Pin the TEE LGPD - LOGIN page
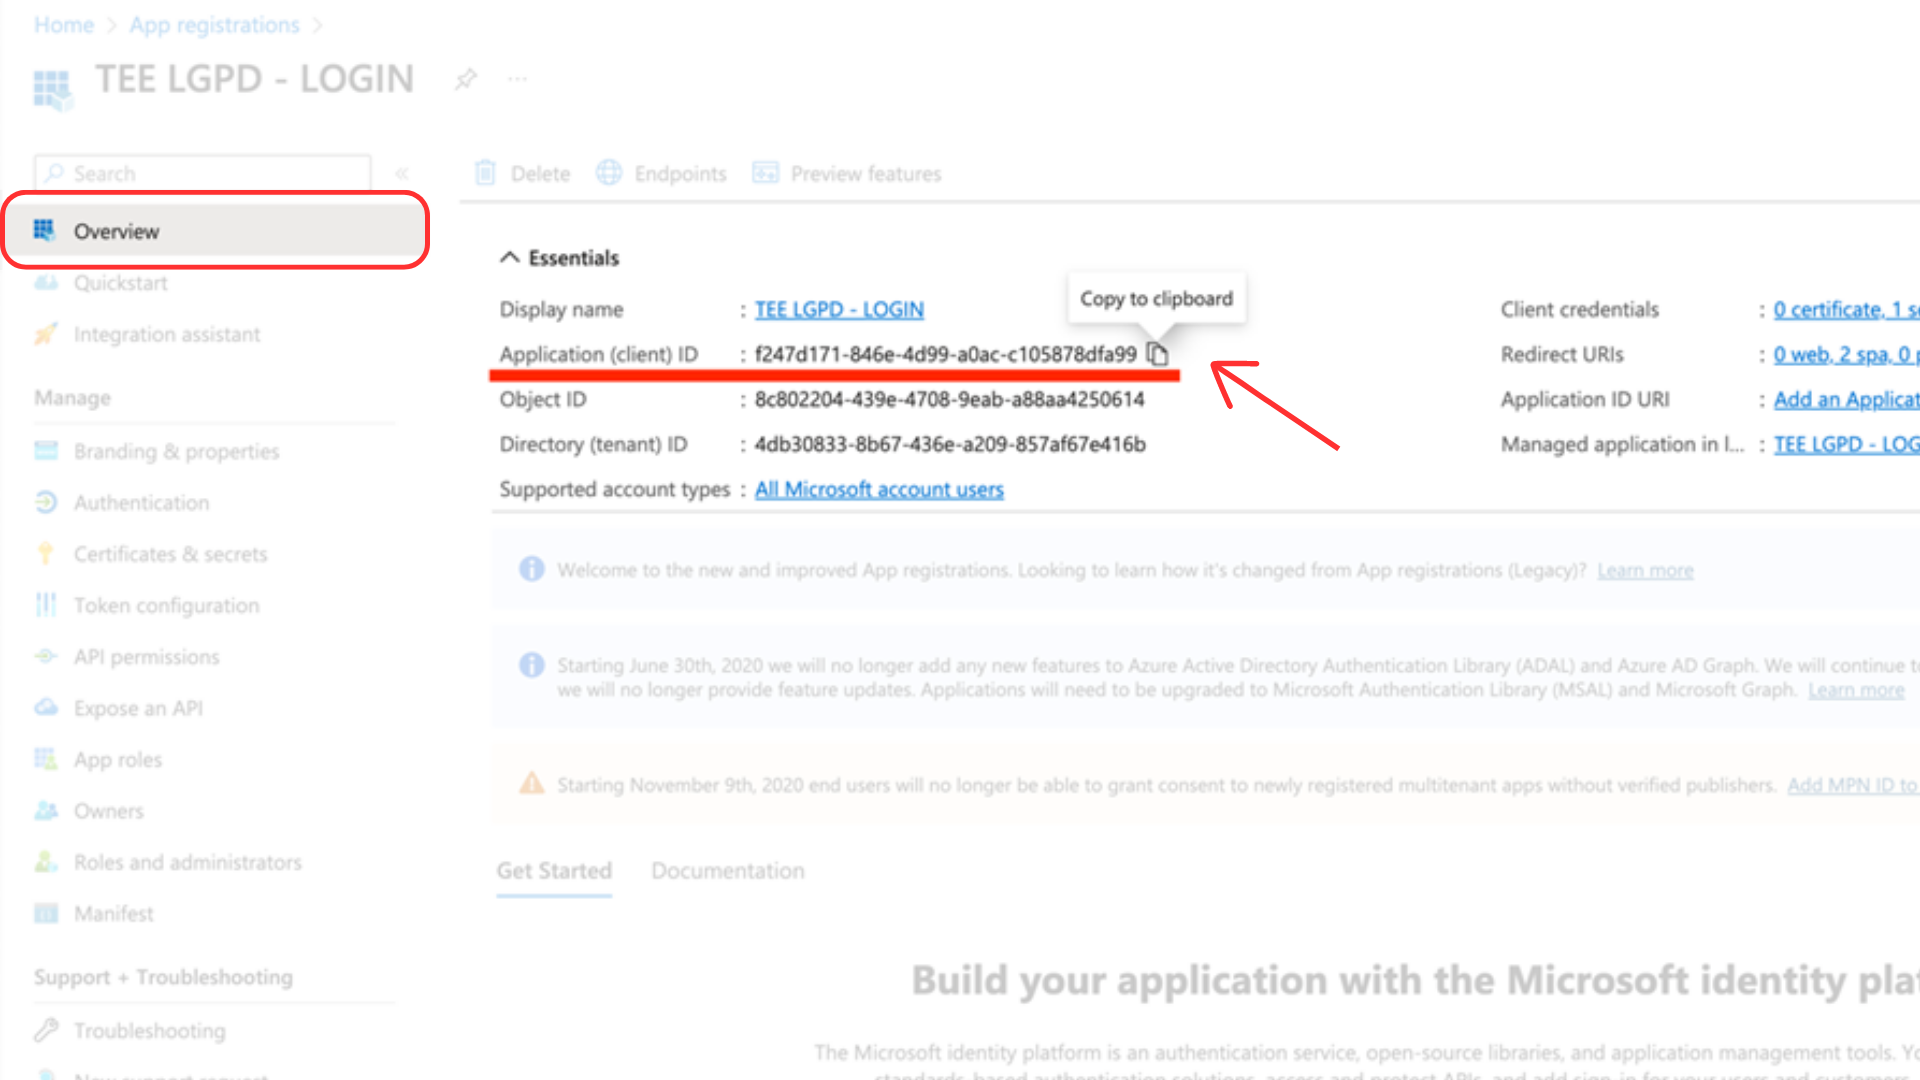 coord(465,79)
